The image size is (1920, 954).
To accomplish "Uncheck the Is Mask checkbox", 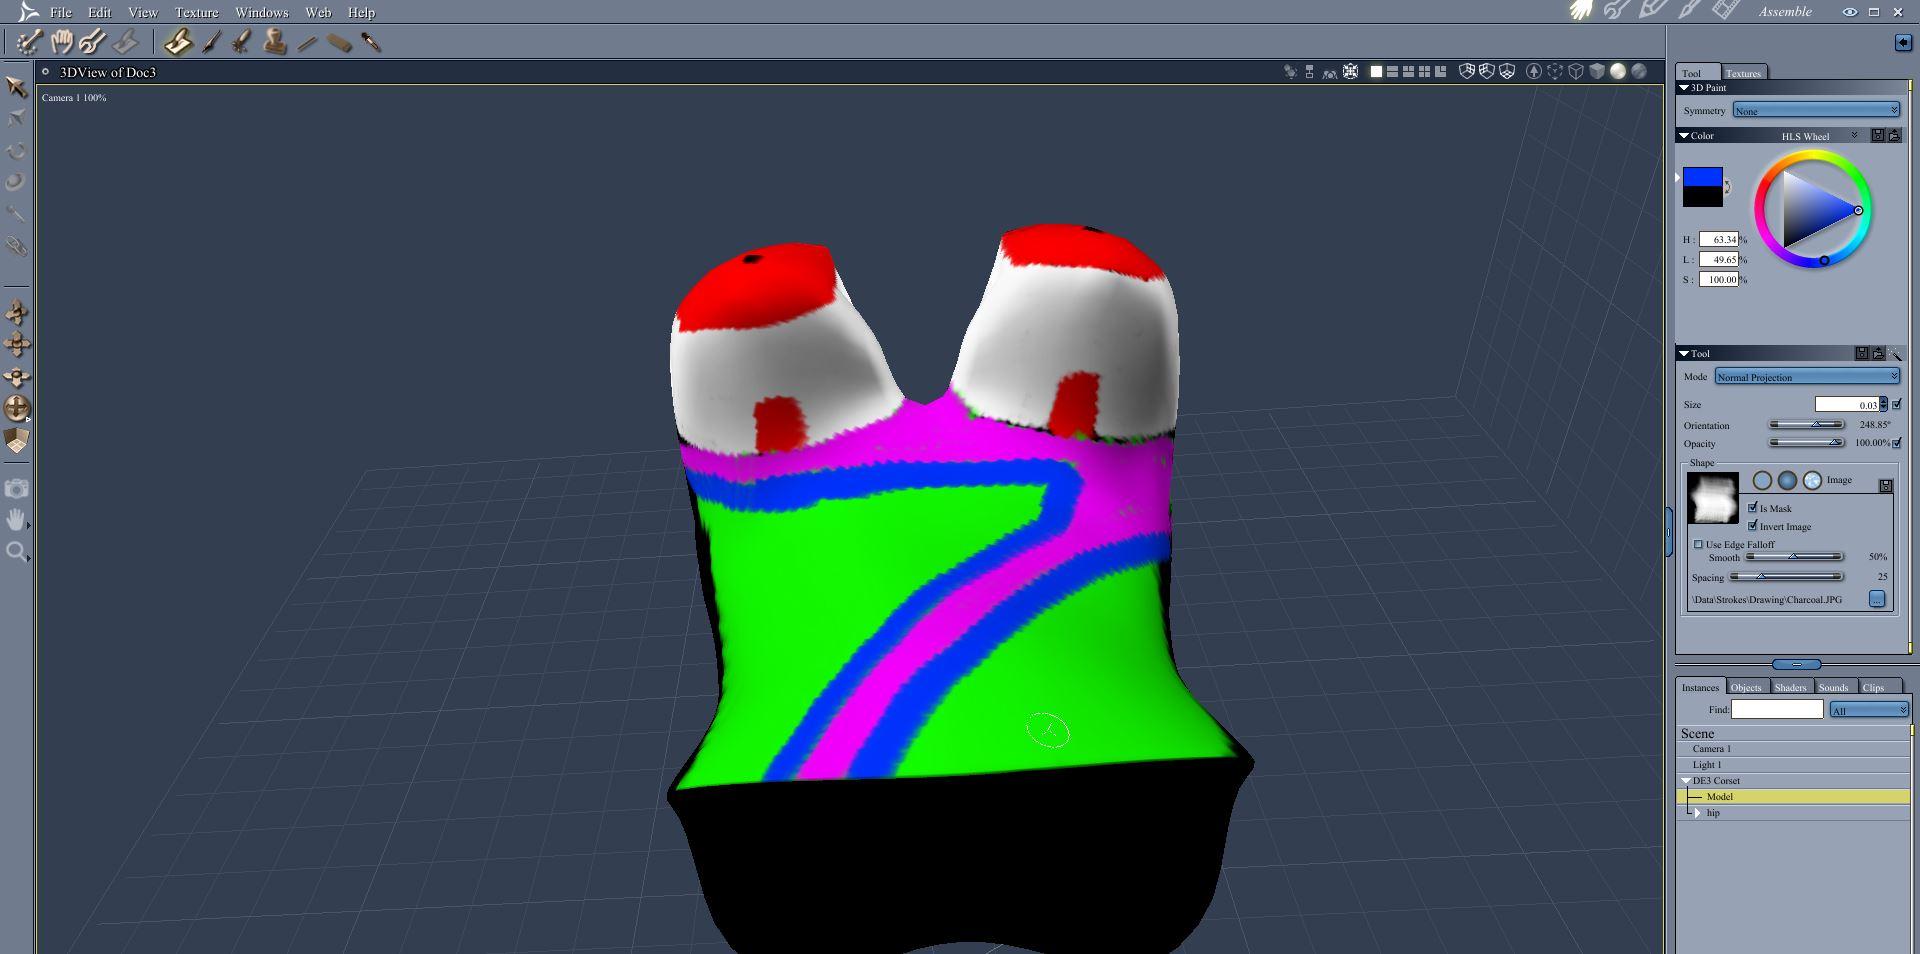I will pos(1752,508).
